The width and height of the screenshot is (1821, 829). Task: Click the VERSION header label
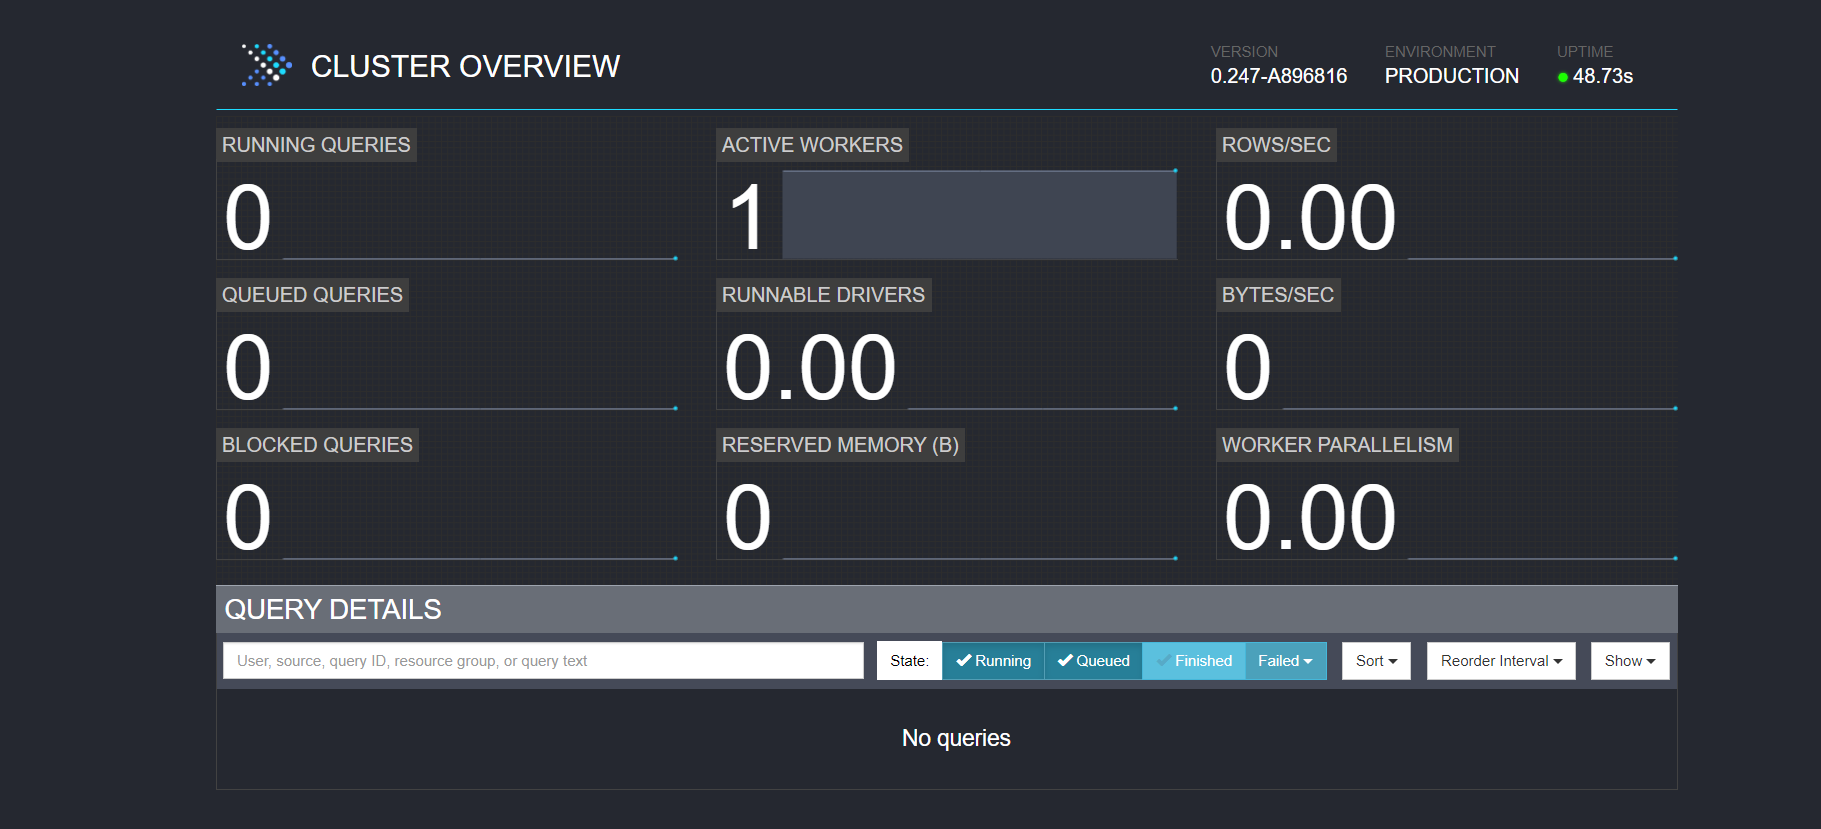(x=1244, y=52)
